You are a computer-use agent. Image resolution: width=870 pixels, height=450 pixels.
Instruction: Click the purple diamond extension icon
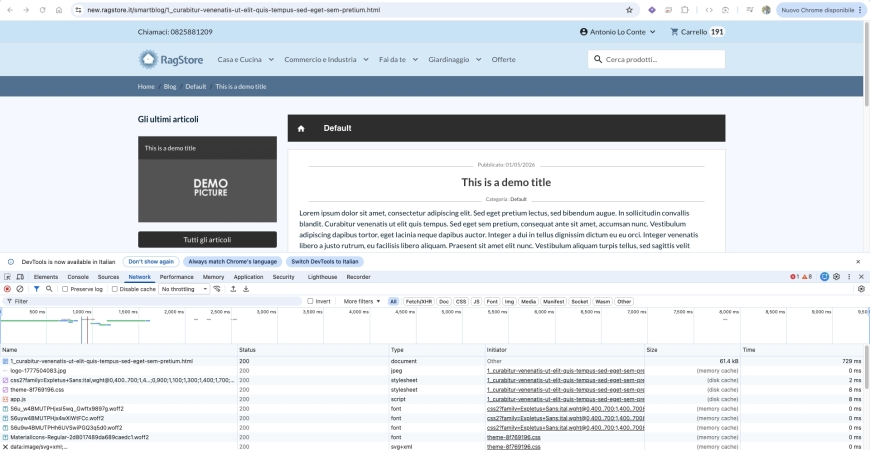[652, 10]
